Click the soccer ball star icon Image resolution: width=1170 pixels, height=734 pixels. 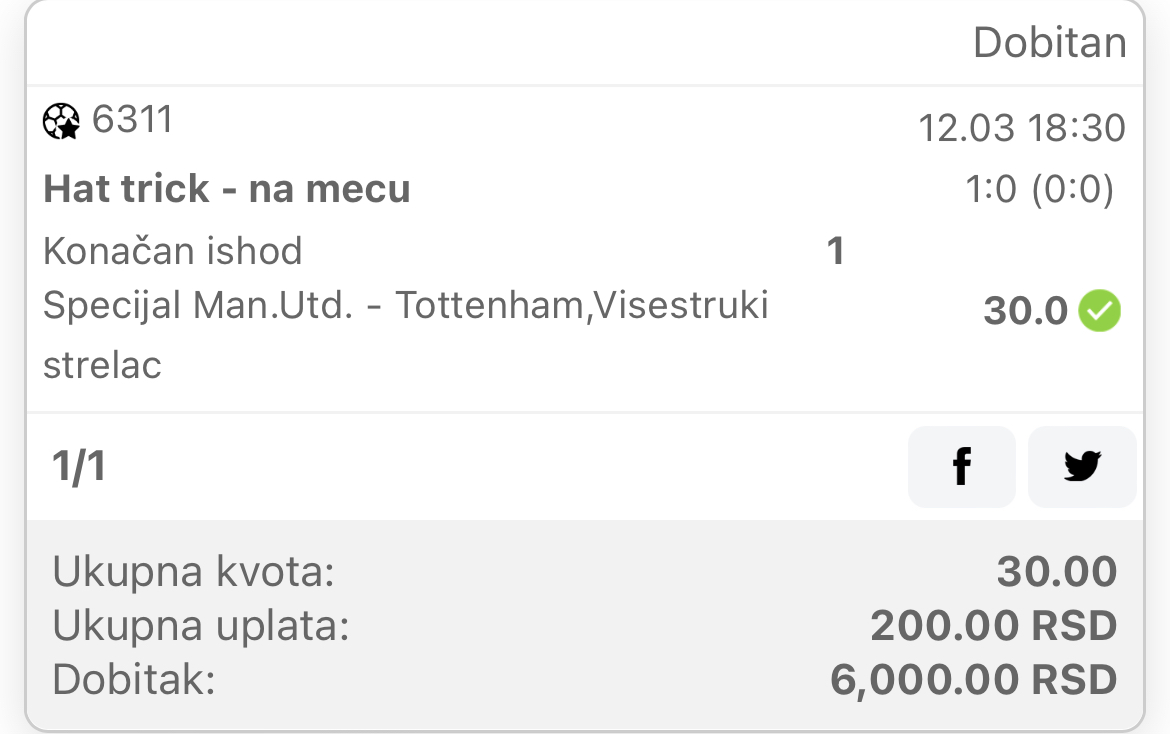click(61, 121)
